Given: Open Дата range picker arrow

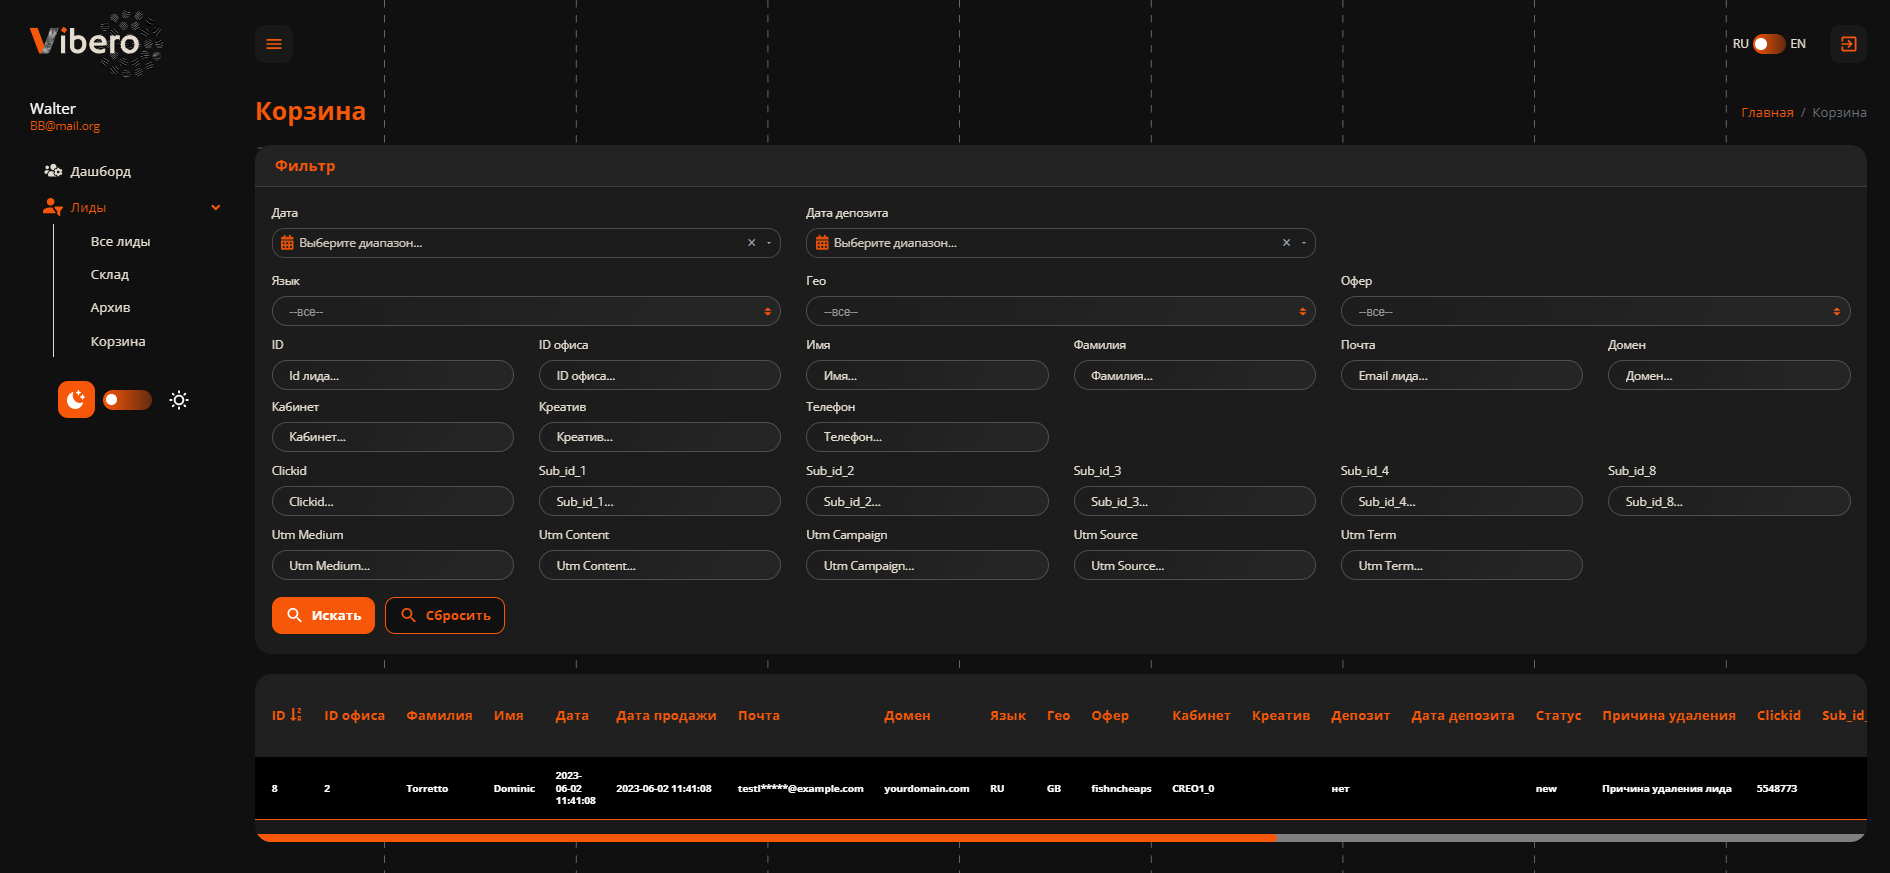Looking at the screenshot, I should [x=769, y=243].
